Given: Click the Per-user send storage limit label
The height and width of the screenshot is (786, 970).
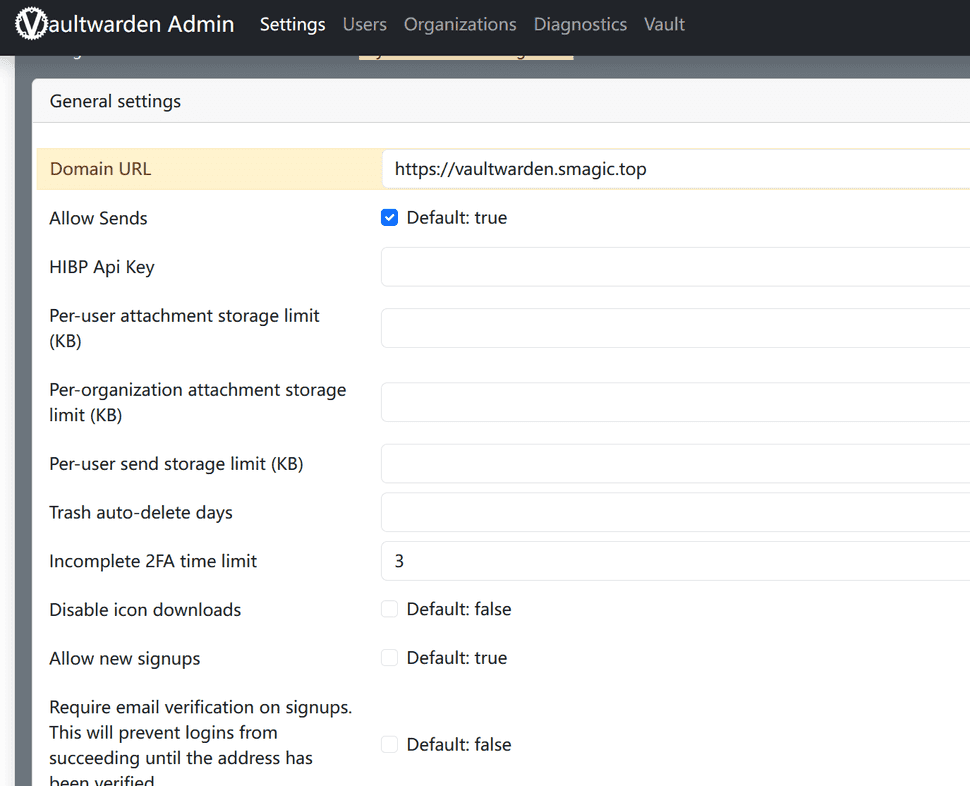Looking at the screenshot, I should coord(176,464).
